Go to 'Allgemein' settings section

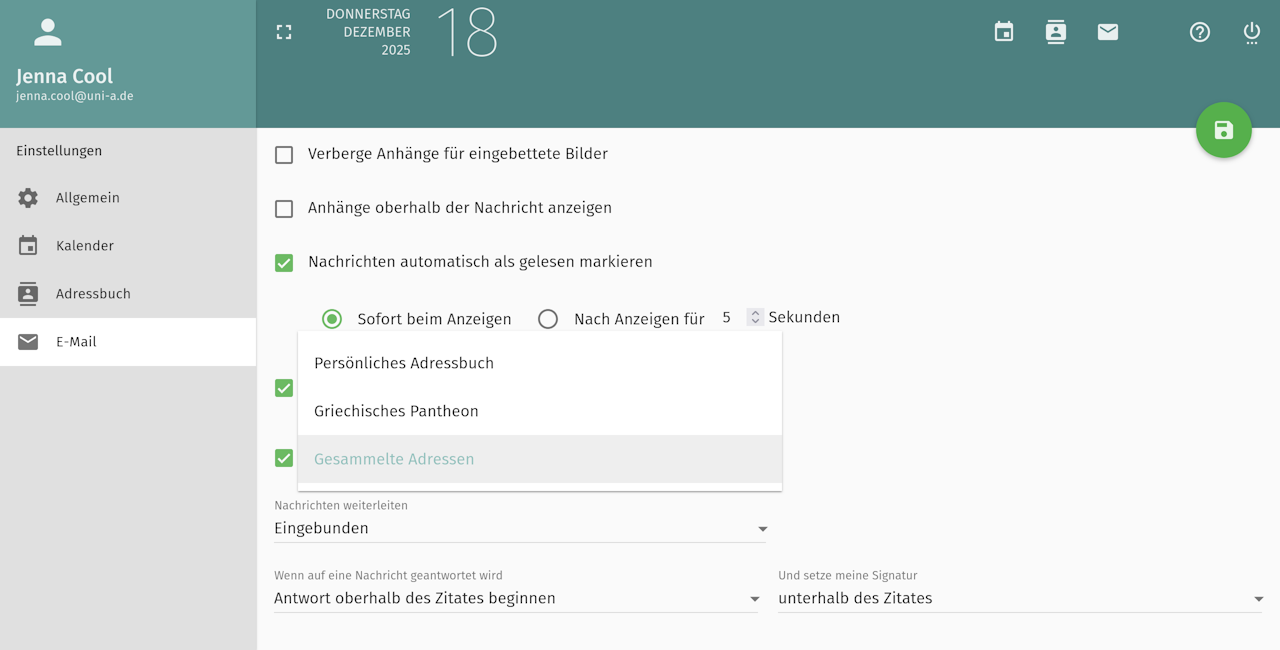click(88, 198)
